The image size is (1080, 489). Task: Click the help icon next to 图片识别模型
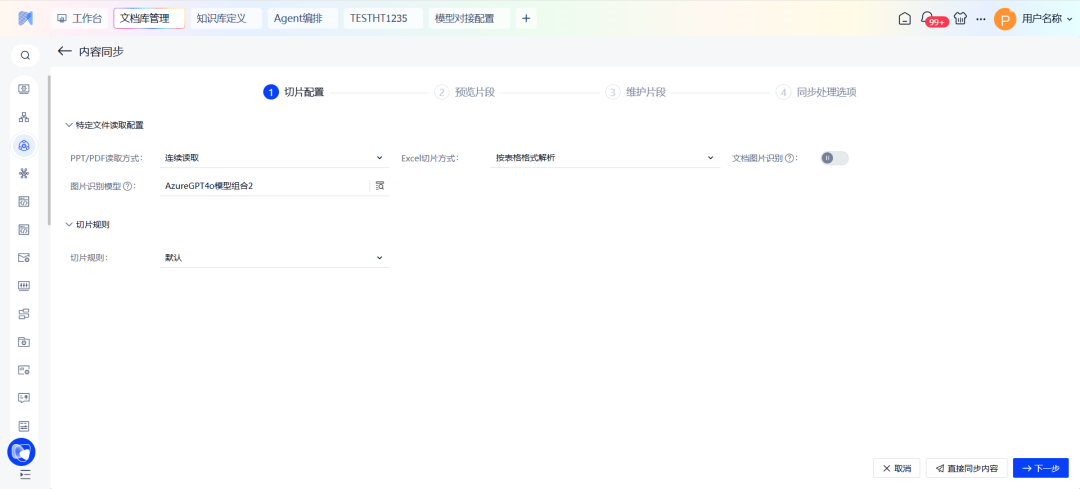pyautogui.click(x=128, y=186)
